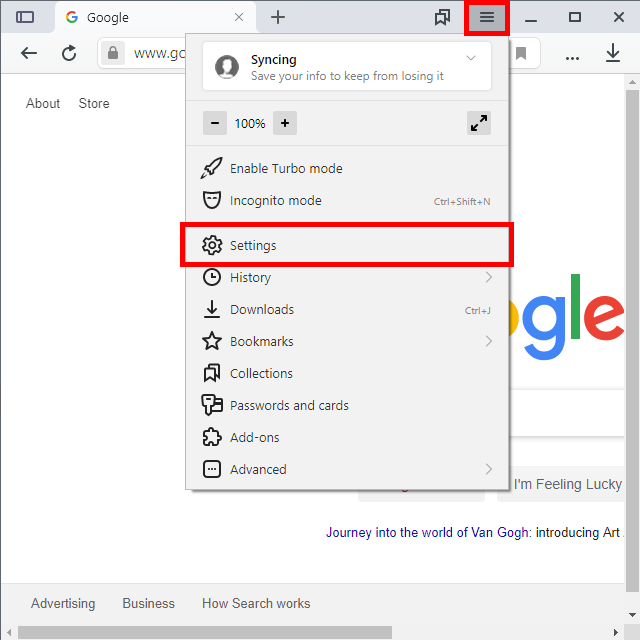The width and height of the screenshot is (640, 640).
Task: Expand the Syncing card chevron
Action: point(471,58)
